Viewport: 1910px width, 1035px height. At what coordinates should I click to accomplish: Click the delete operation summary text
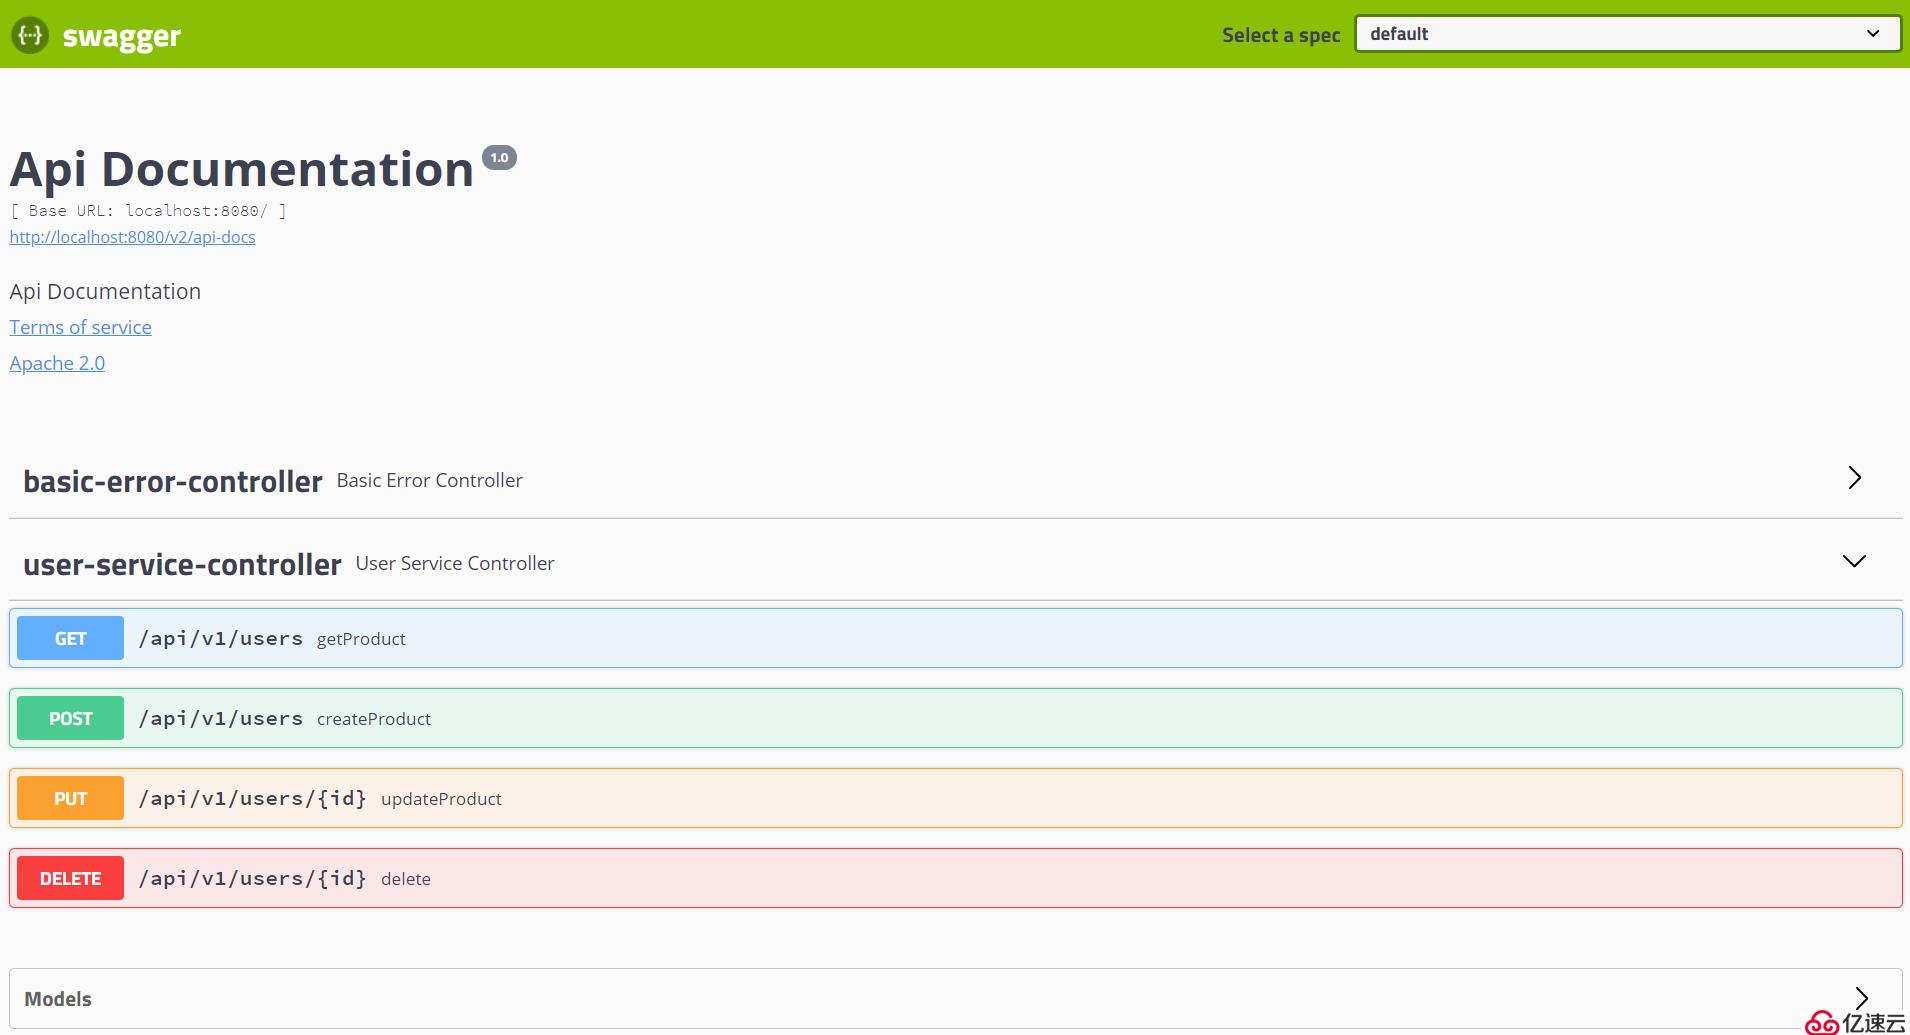(406, 879)
